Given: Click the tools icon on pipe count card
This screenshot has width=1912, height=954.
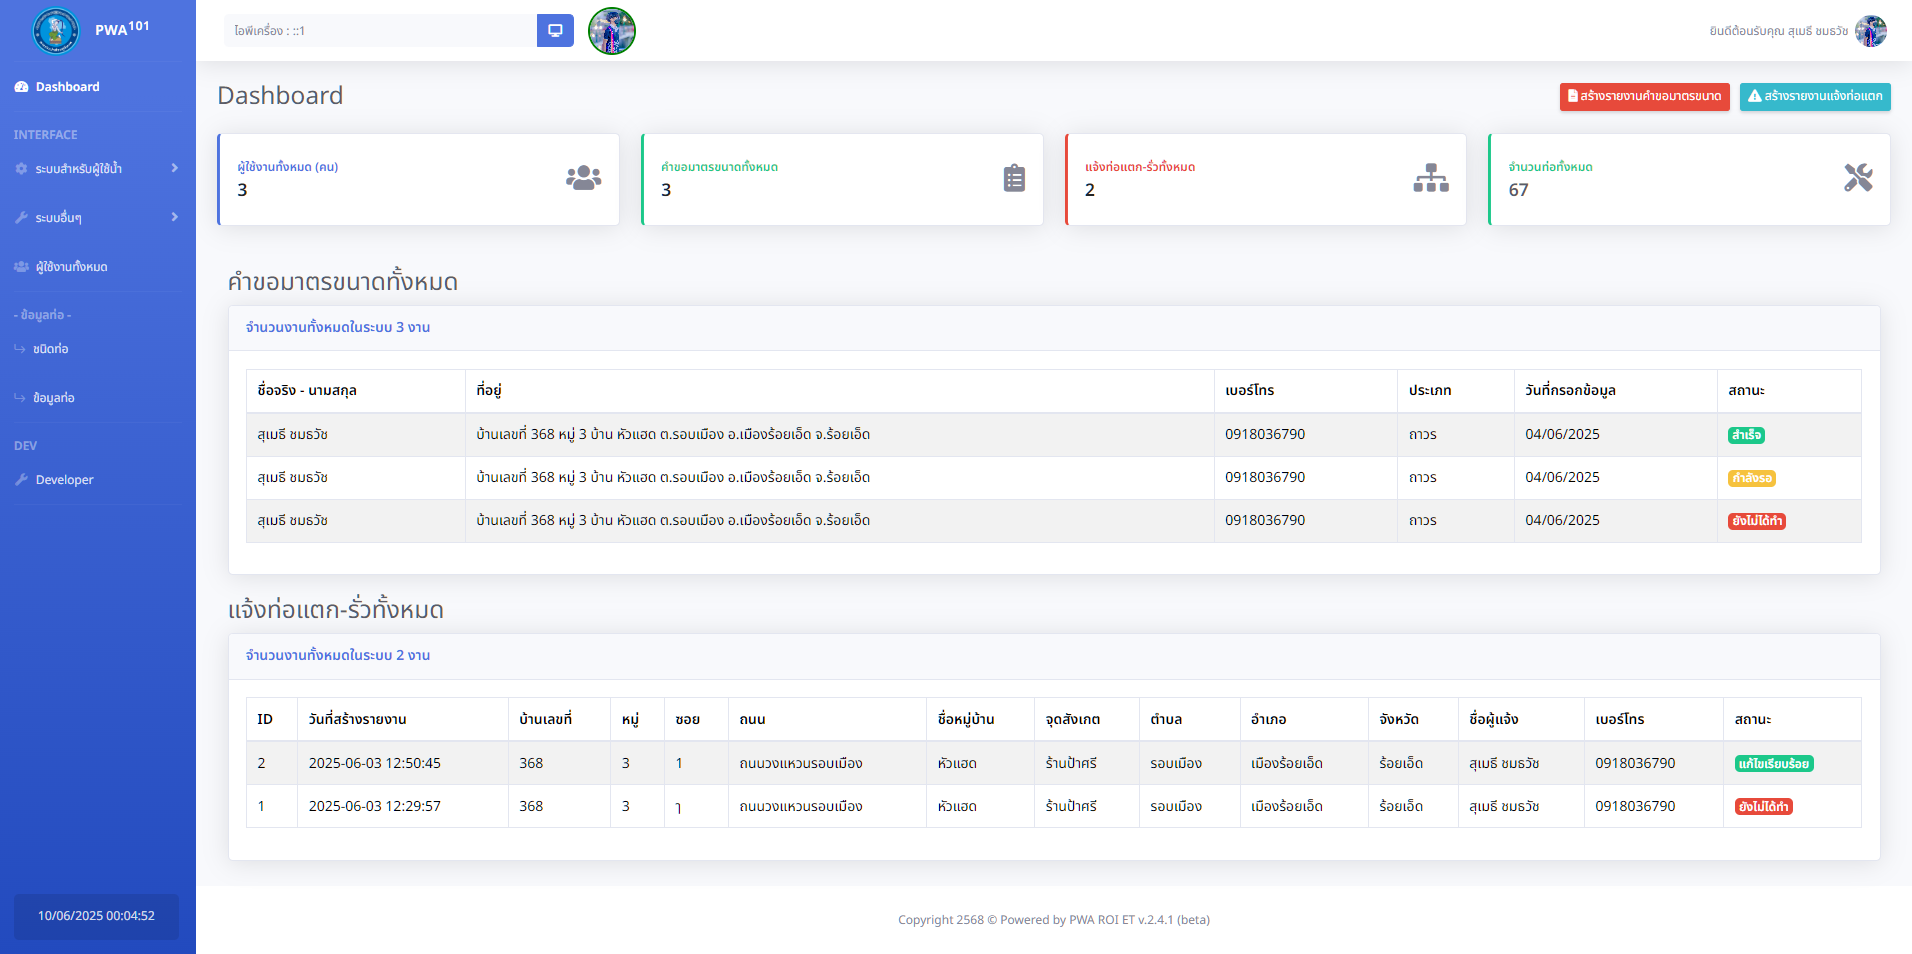Looking at the screenshot, I should tap(1858, 178).
